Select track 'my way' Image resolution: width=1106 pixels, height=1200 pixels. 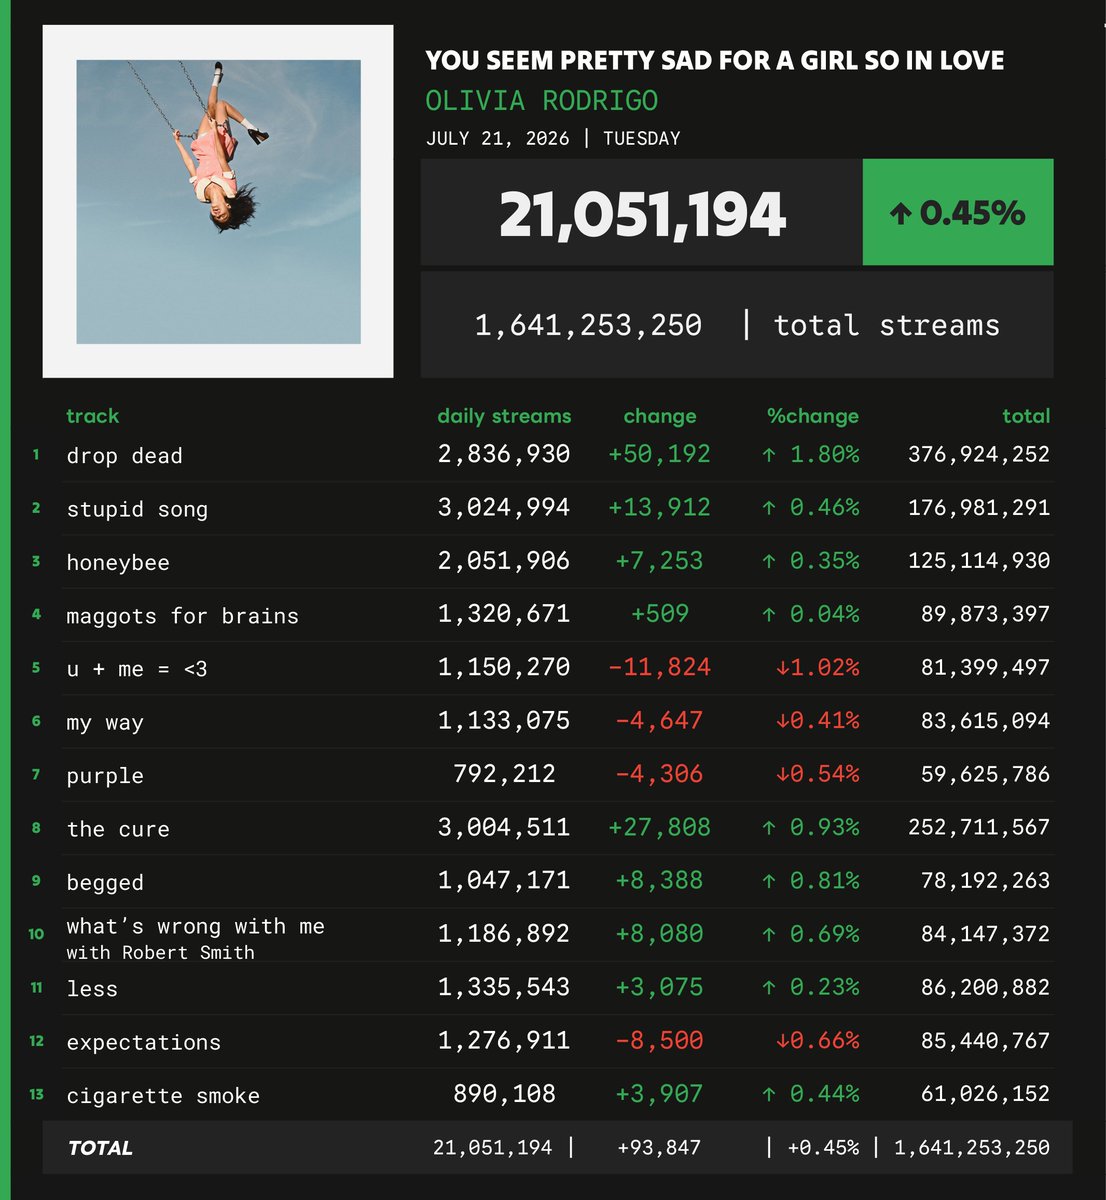pyautogui.click(x=105, y=723)
